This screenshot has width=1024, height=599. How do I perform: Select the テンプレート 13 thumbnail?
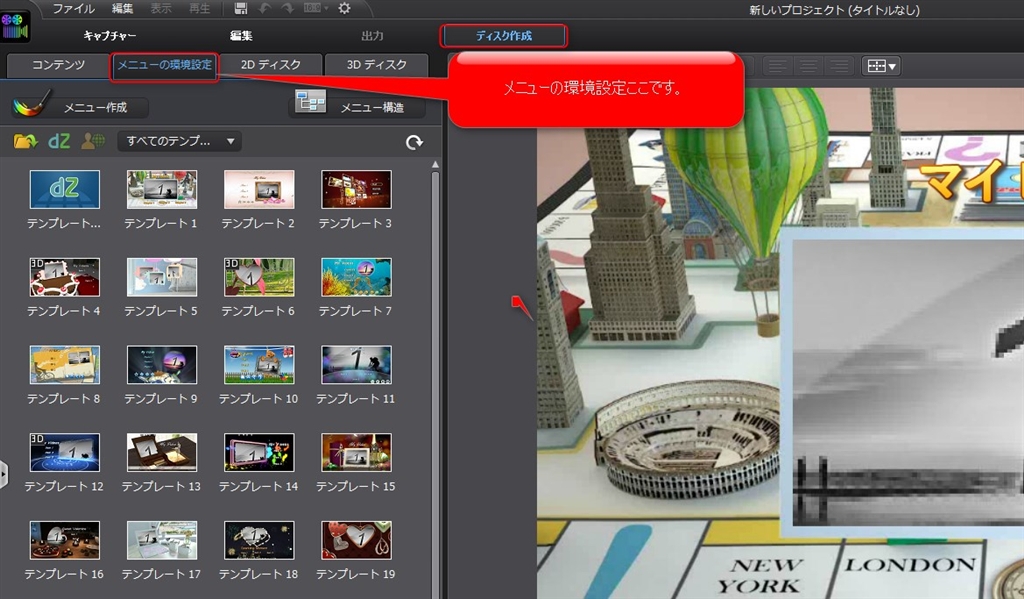161,452
